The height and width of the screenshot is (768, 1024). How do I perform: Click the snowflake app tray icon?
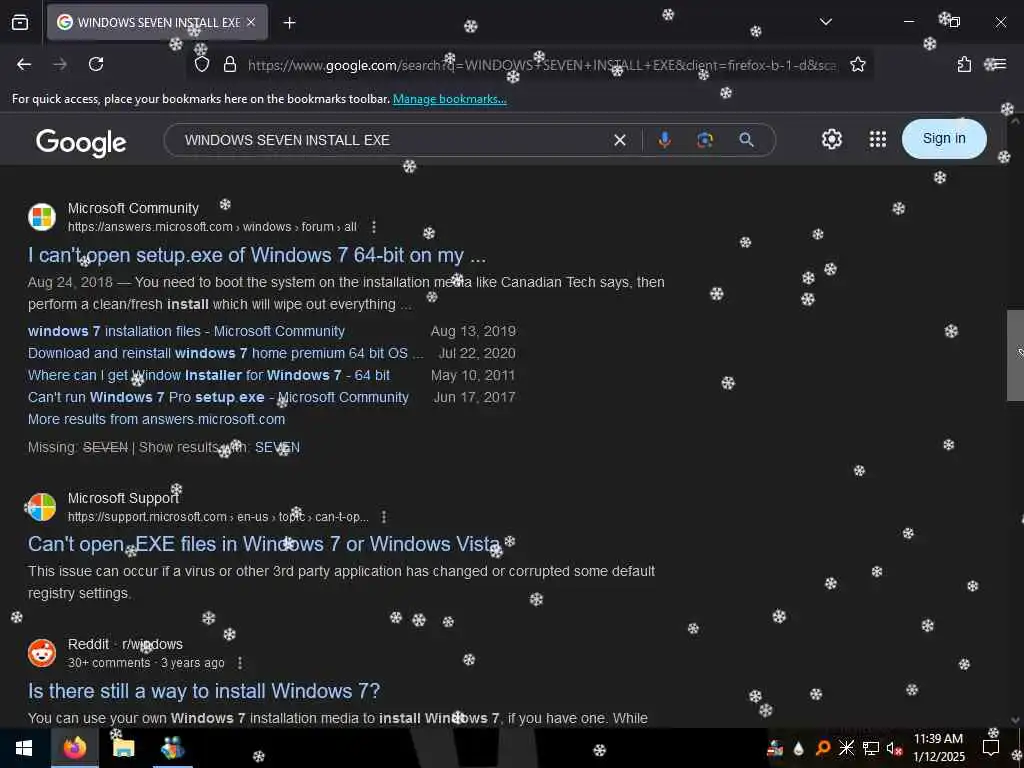tap(846, 748)
